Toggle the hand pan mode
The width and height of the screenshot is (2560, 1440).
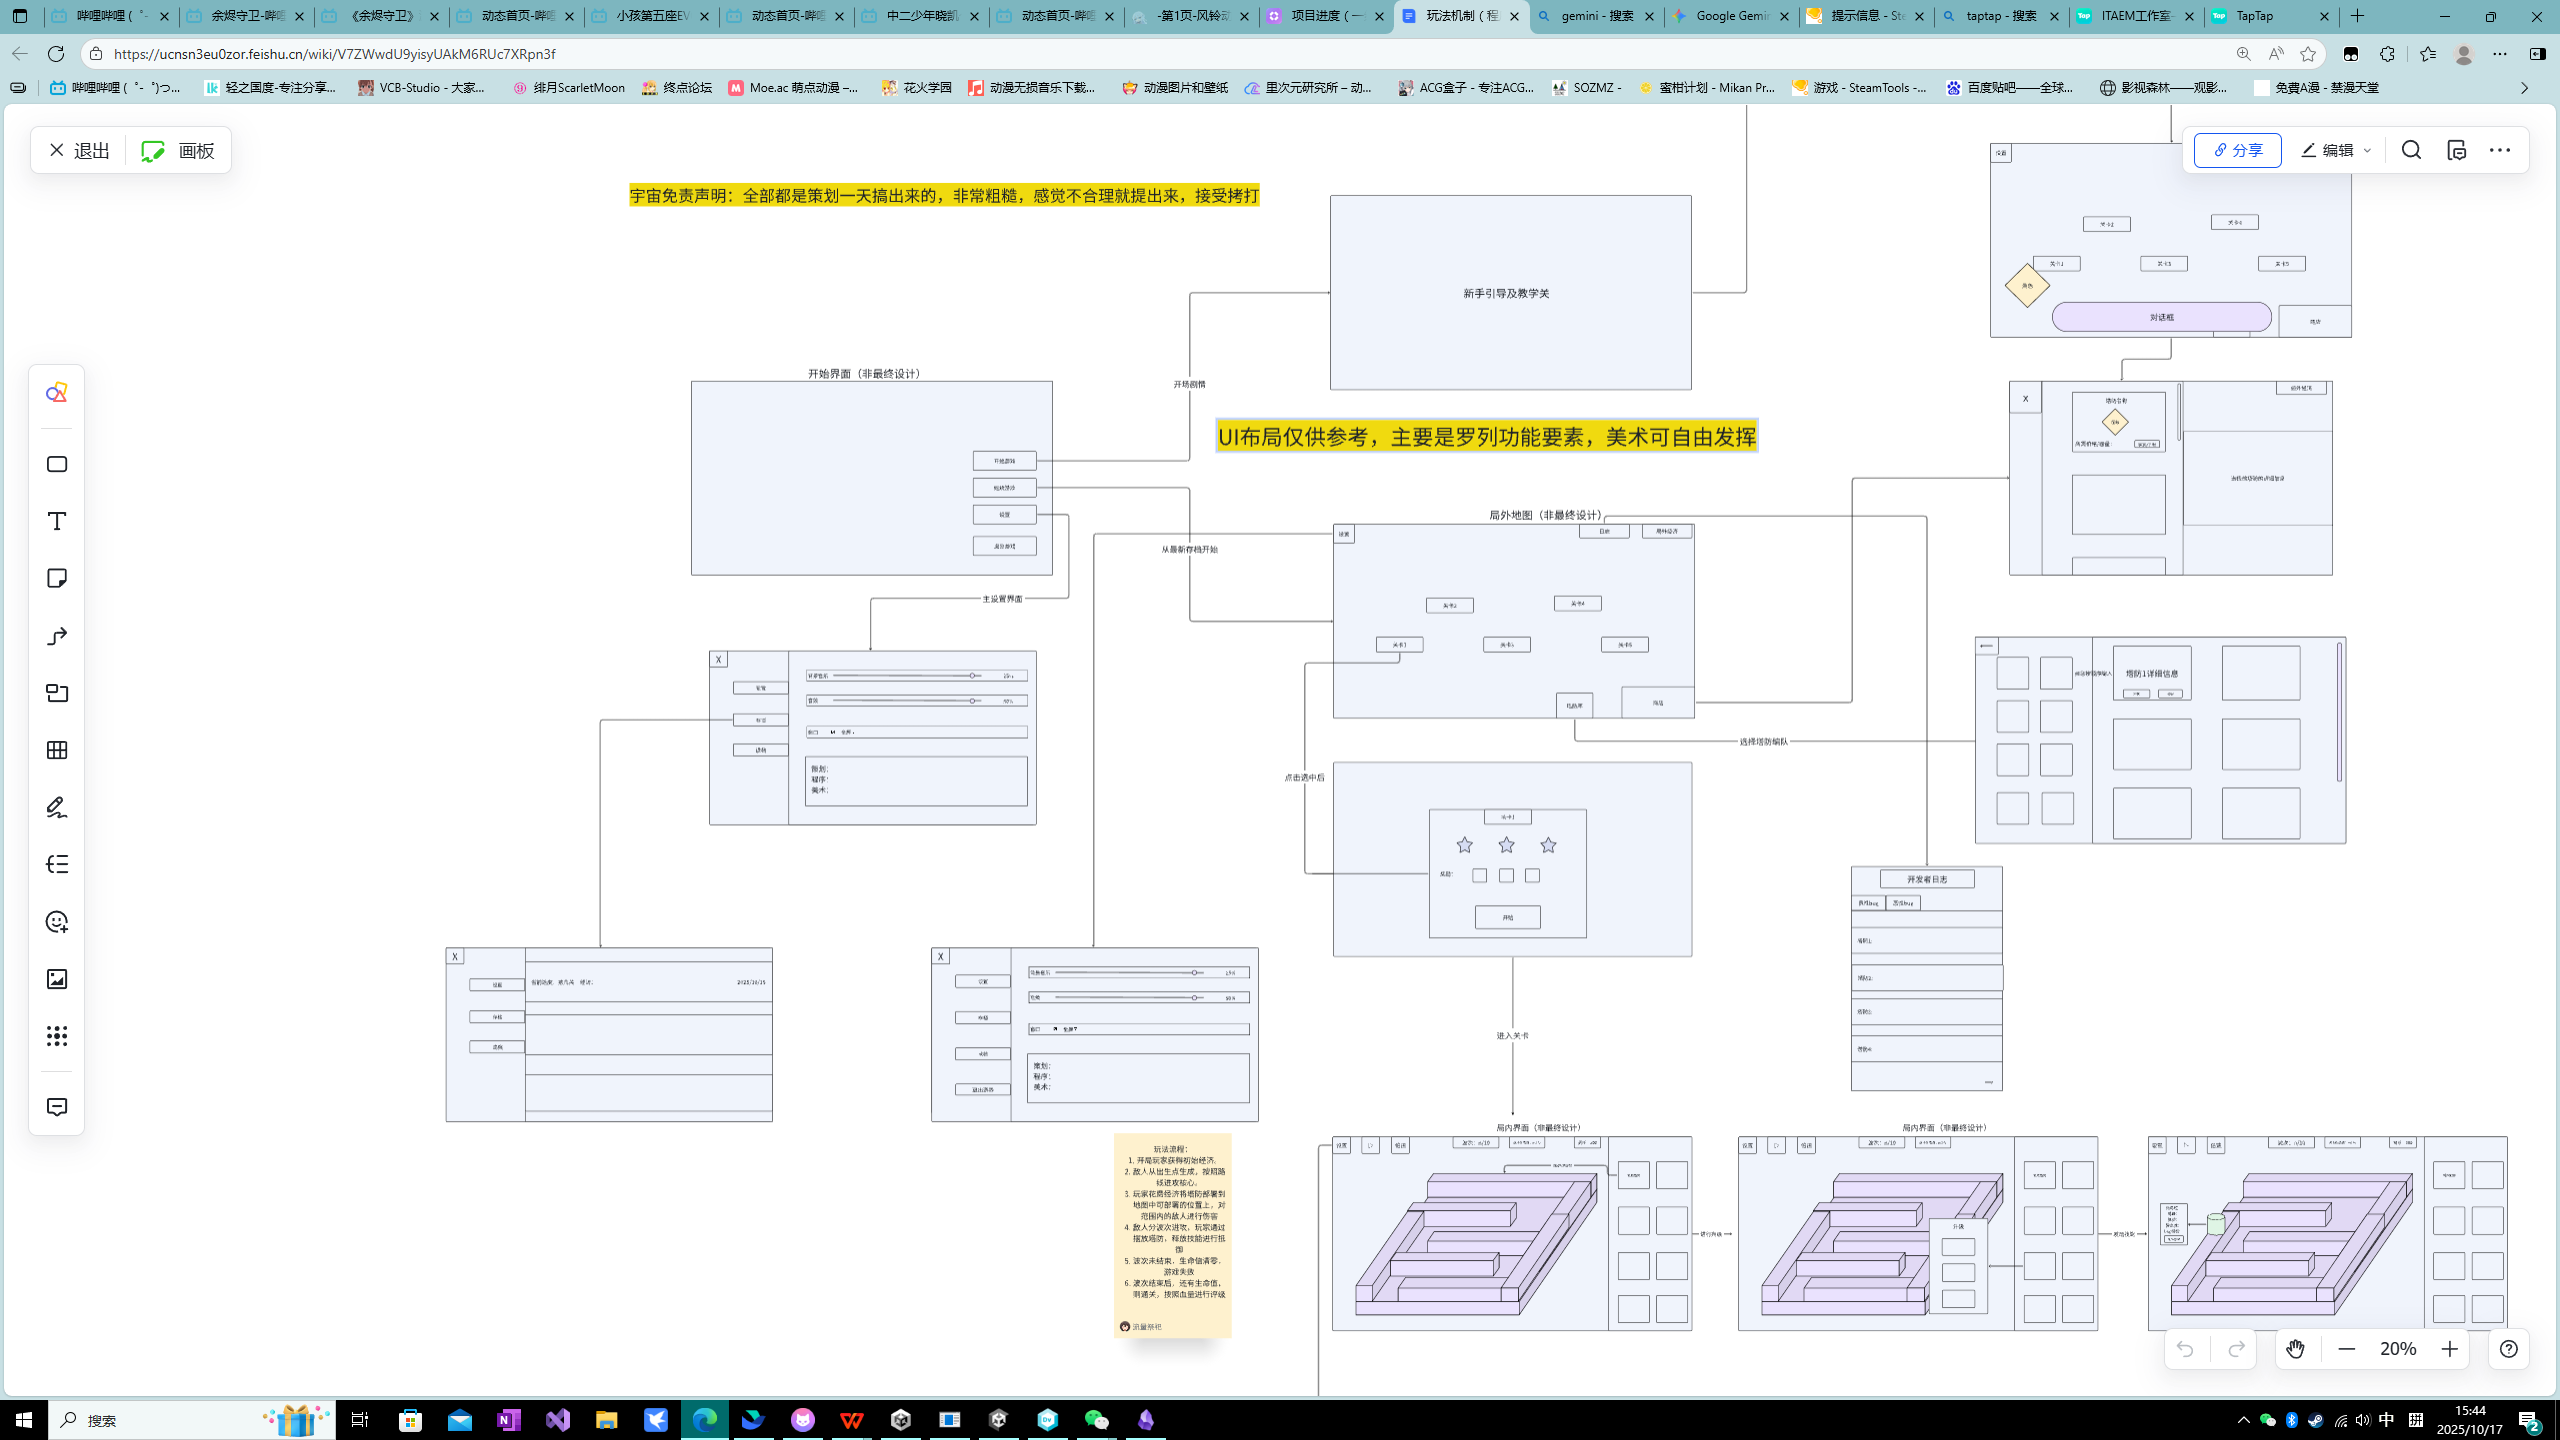click(x=2295, y=1349)
